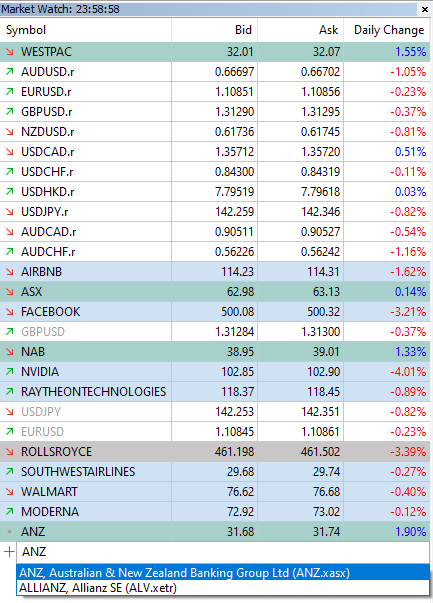This screenshot has width=433, height=603.
Task: Choose ALLIANZ Allianz SE suggestion
Action: (223, 588)
